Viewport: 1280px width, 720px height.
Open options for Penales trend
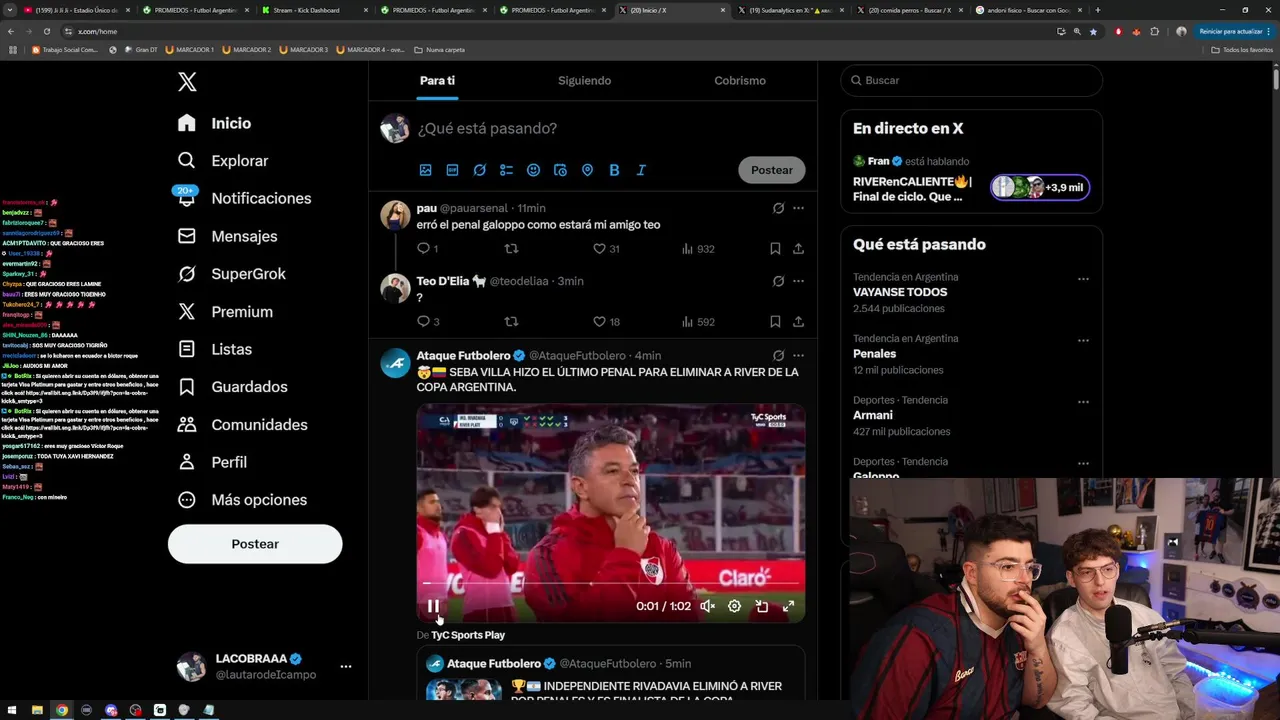point(1083,341)
